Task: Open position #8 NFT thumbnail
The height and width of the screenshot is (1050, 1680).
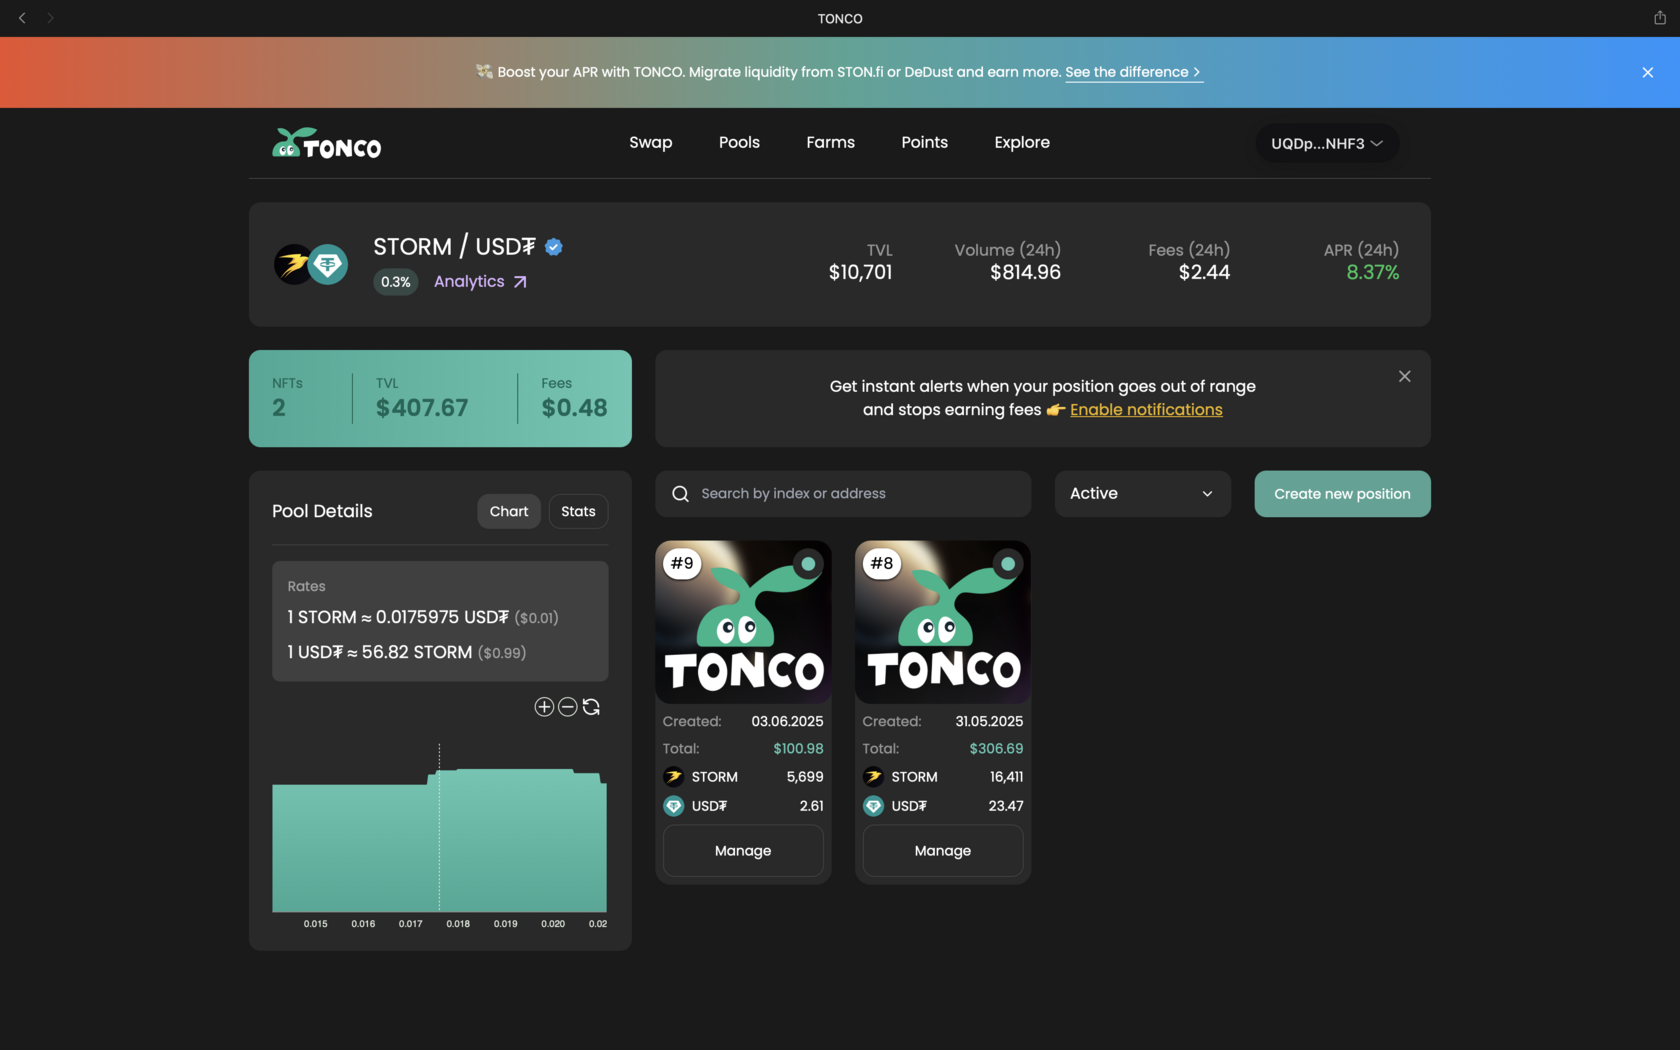Action: [x=943, y=622]
